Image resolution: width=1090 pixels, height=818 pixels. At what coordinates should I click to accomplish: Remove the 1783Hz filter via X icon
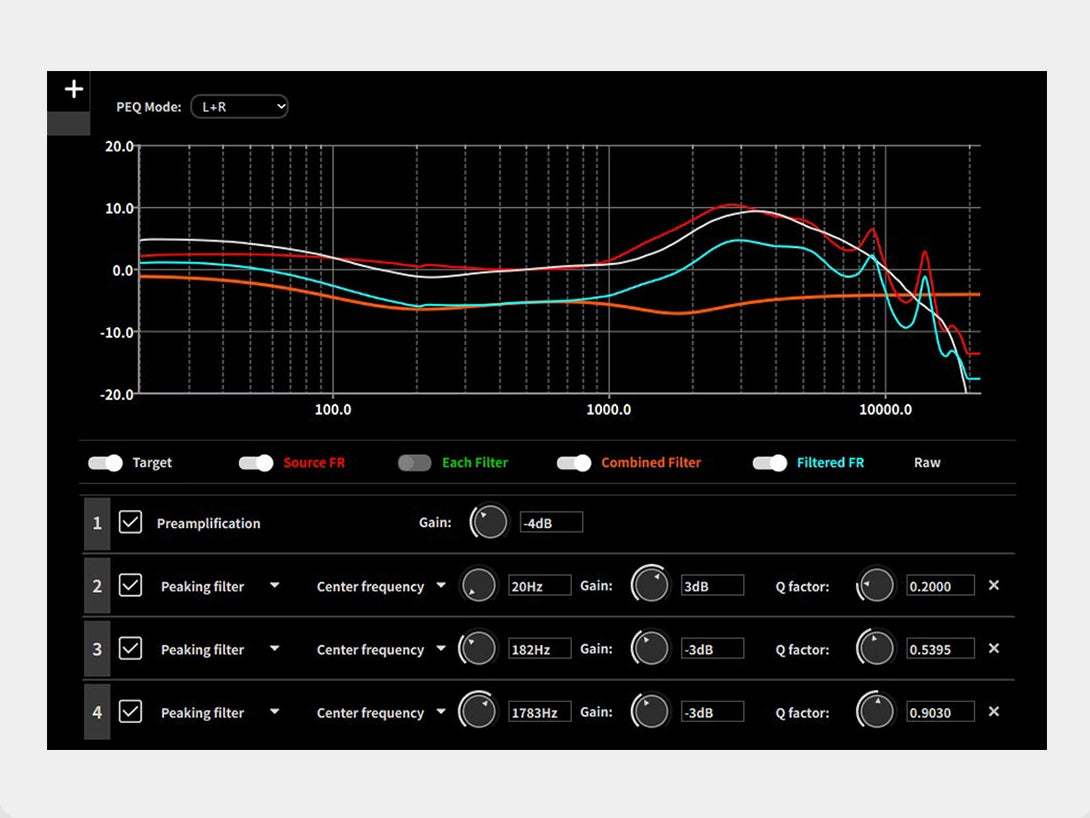point(993,711)
